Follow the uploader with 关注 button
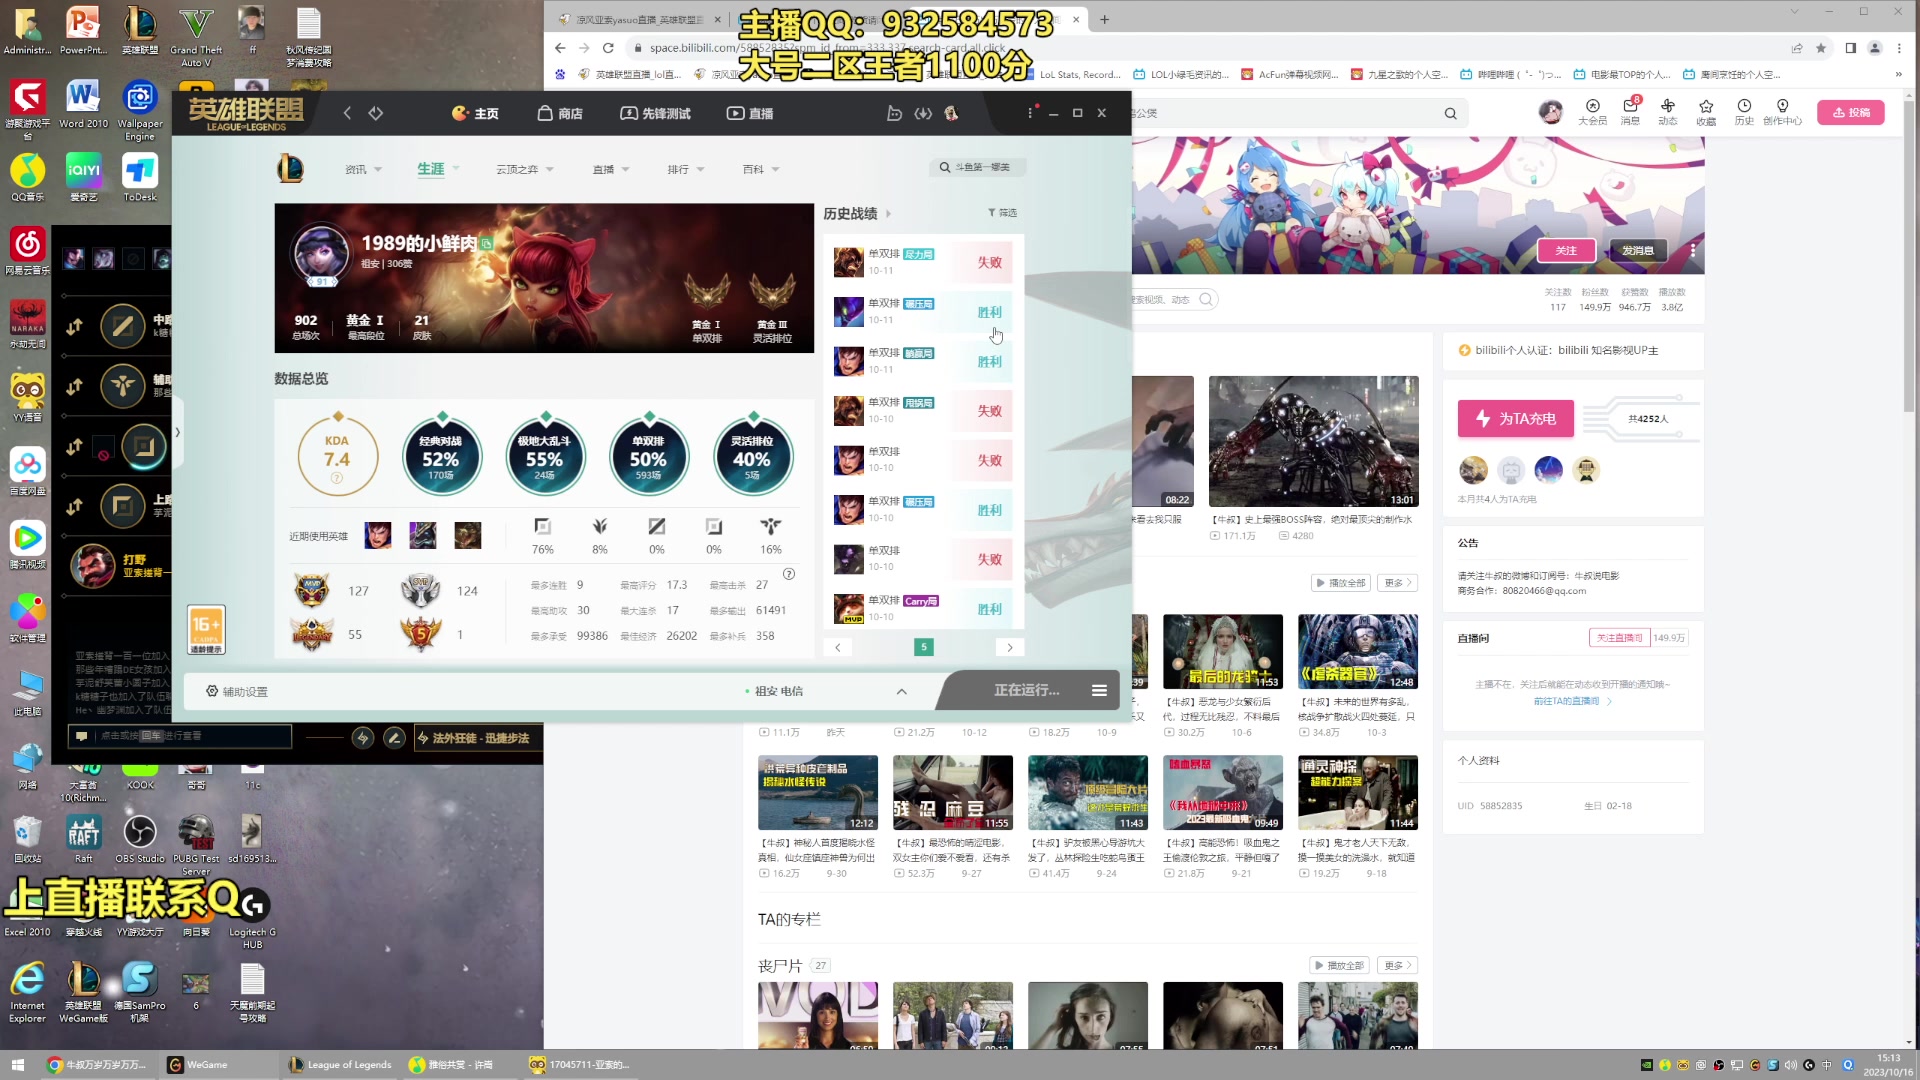Viewport: 1920px width, 1080px height. tap(1566, 250)
